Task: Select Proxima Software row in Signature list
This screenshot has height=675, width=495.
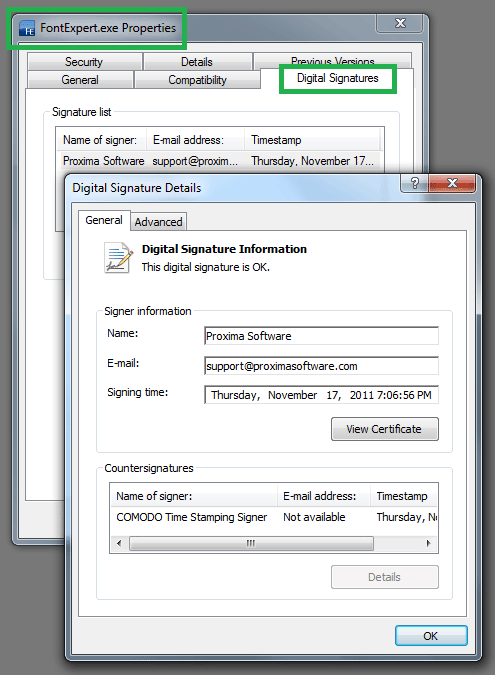Action: click(x=220, y=161)
